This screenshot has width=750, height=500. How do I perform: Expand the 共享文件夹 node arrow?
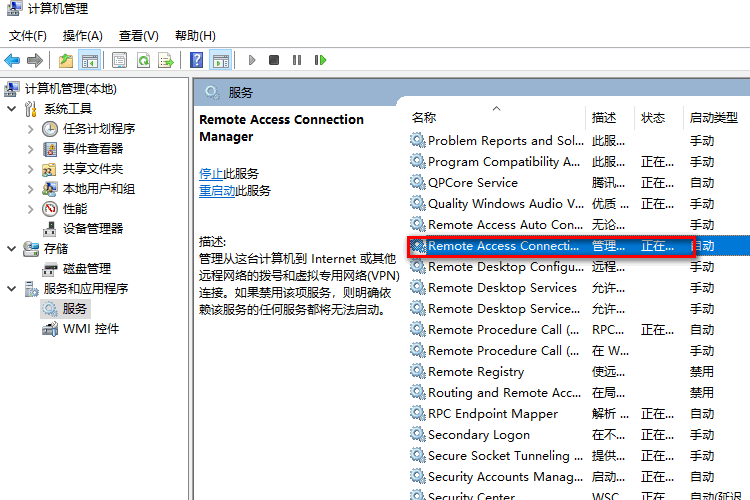pos(31,169)
